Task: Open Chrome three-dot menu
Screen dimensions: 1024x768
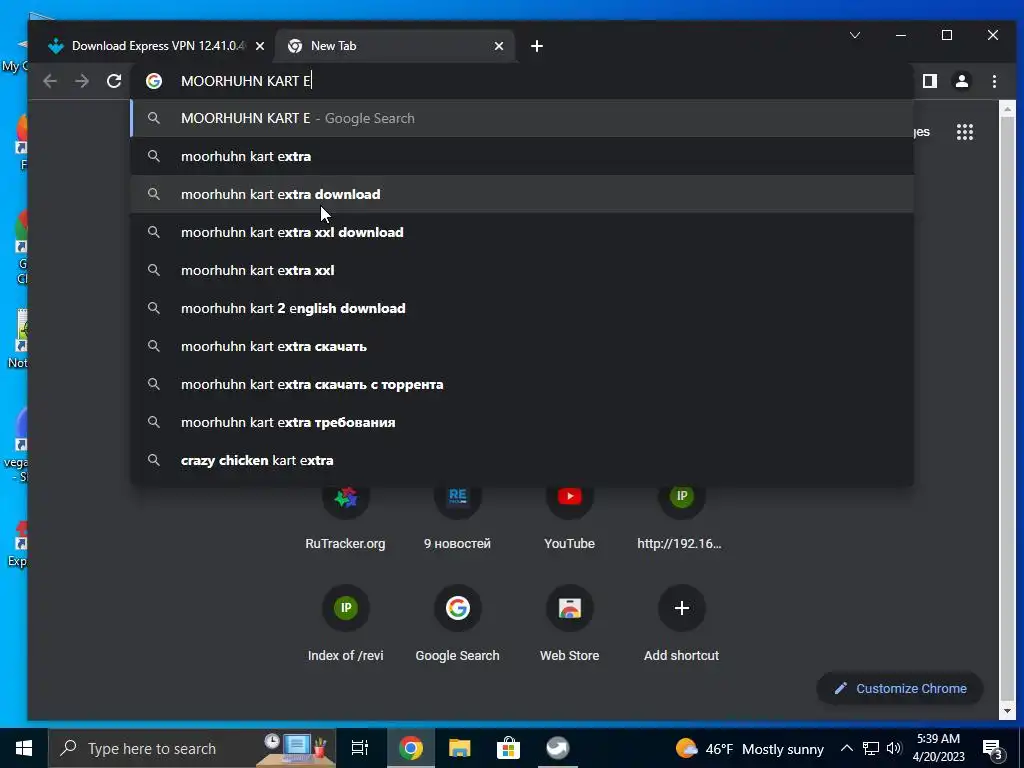Action: pyautogui.click(x=994, y=81)
